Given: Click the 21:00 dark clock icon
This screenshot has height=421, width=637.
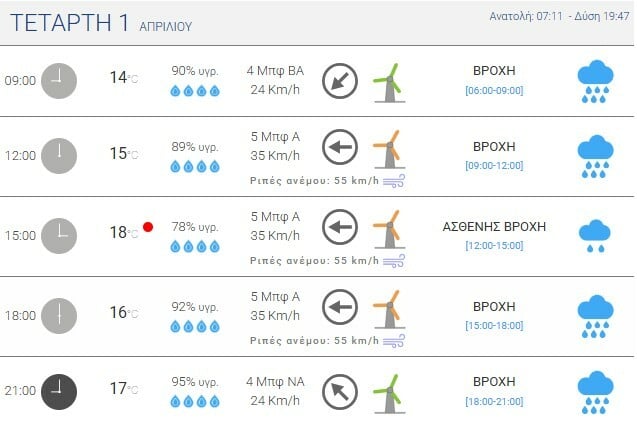Looking at the screenshot, I should pos(59,391).
